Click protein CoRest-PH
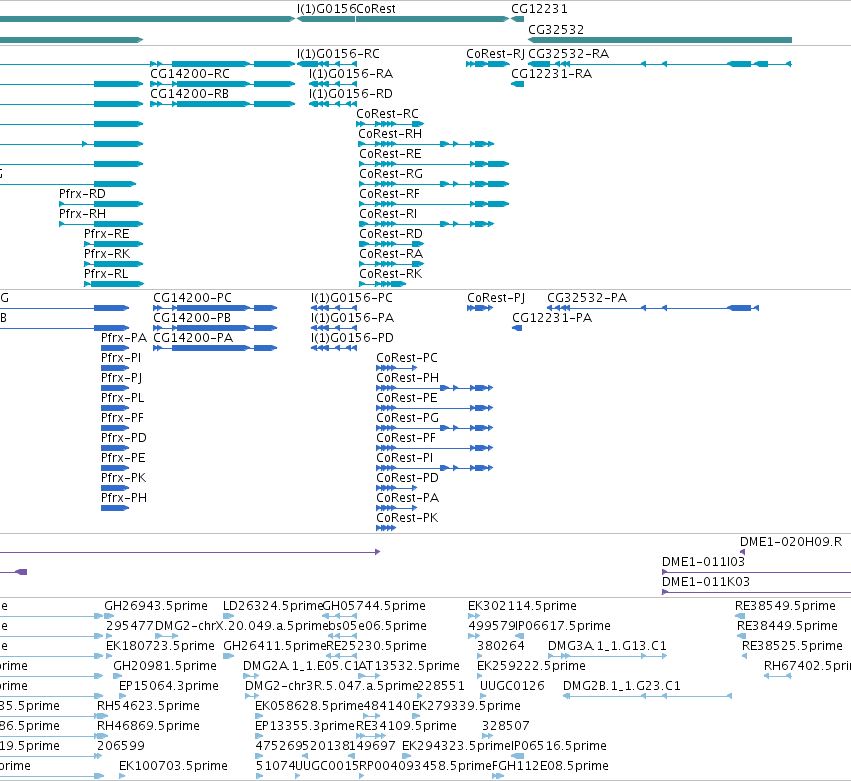 tap(434, 389)
